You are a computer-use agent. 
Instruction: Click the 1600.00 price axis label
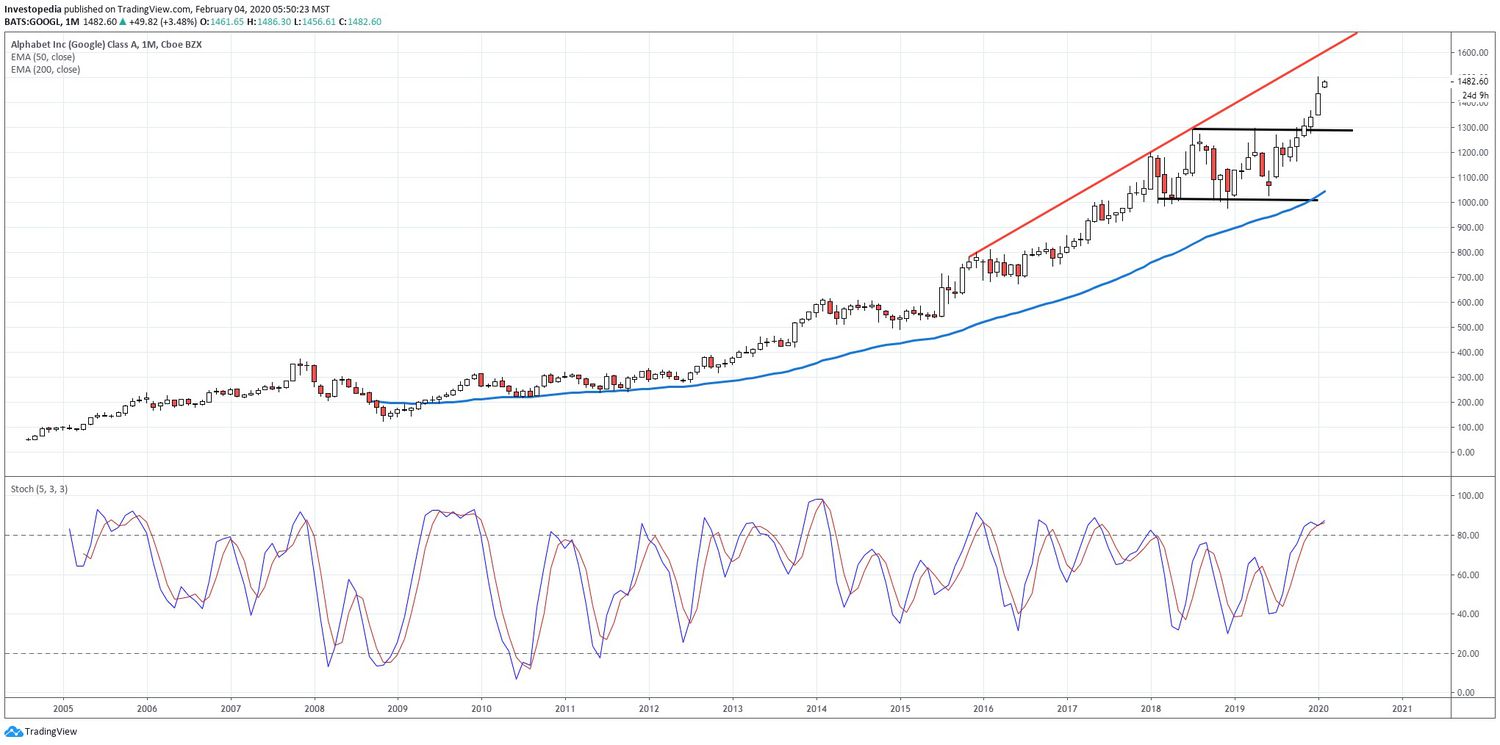pos(1475,53)
